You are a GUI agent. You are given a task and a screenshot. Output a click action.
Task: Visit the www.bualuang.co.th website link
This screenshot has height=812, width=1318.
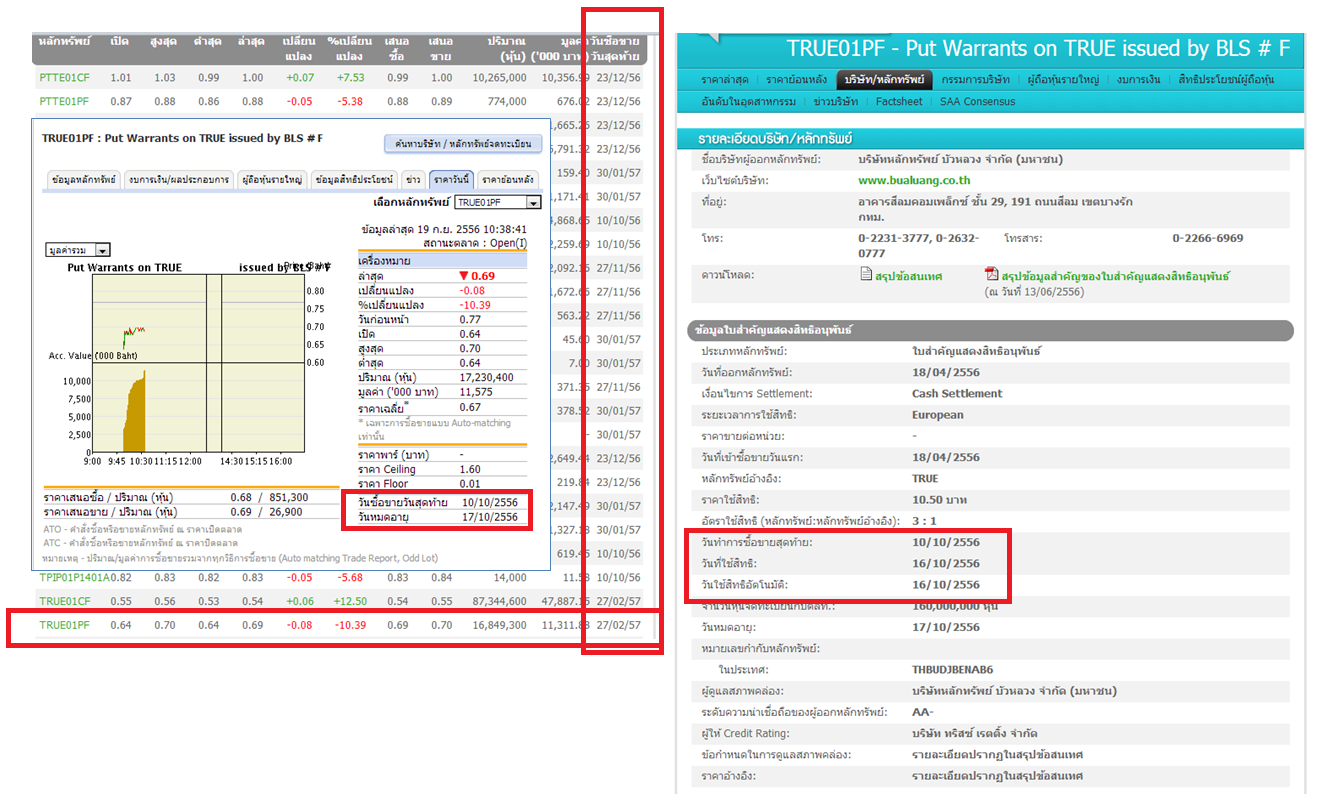914,180
